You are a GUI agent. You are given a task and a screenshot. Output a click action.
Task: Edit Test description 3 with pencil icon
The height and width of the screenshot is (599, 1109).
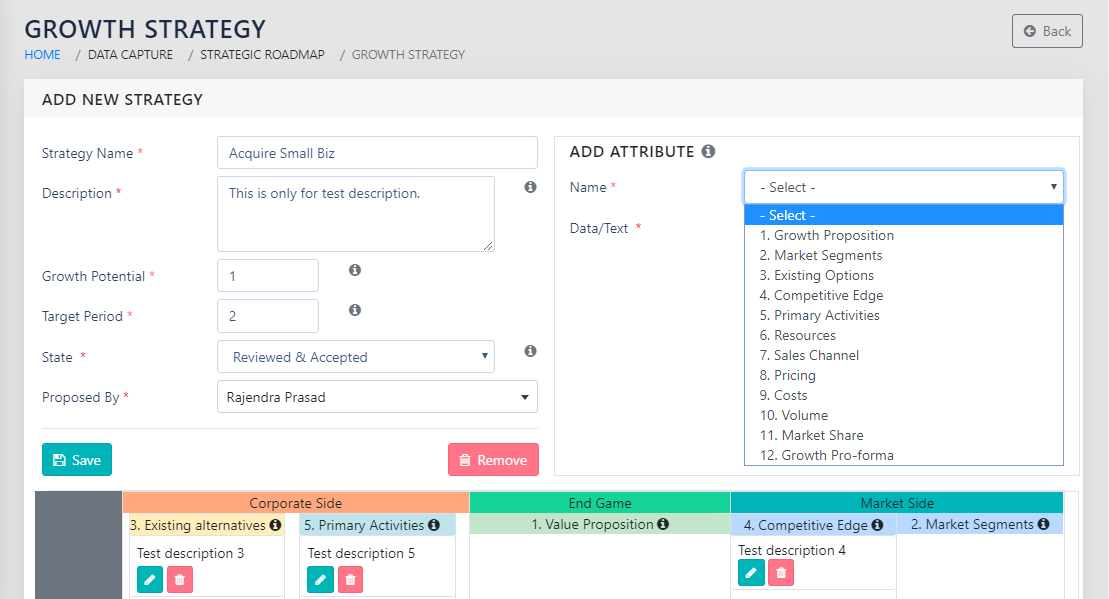coord(149,579)
